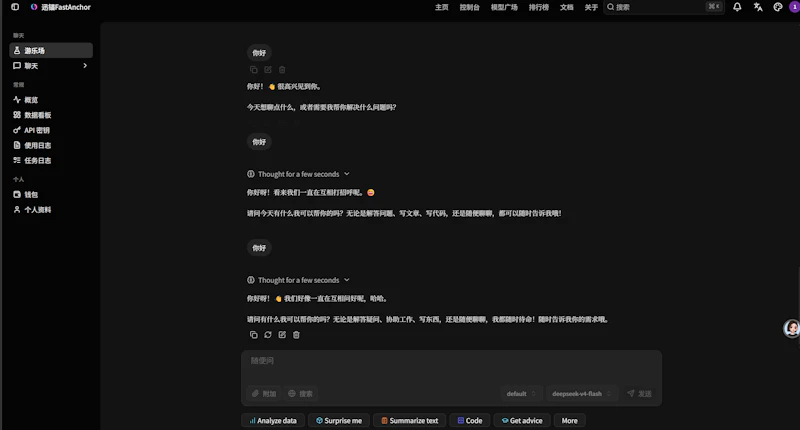Open 钱包 wallet in the sidebar

click(51, 194)
